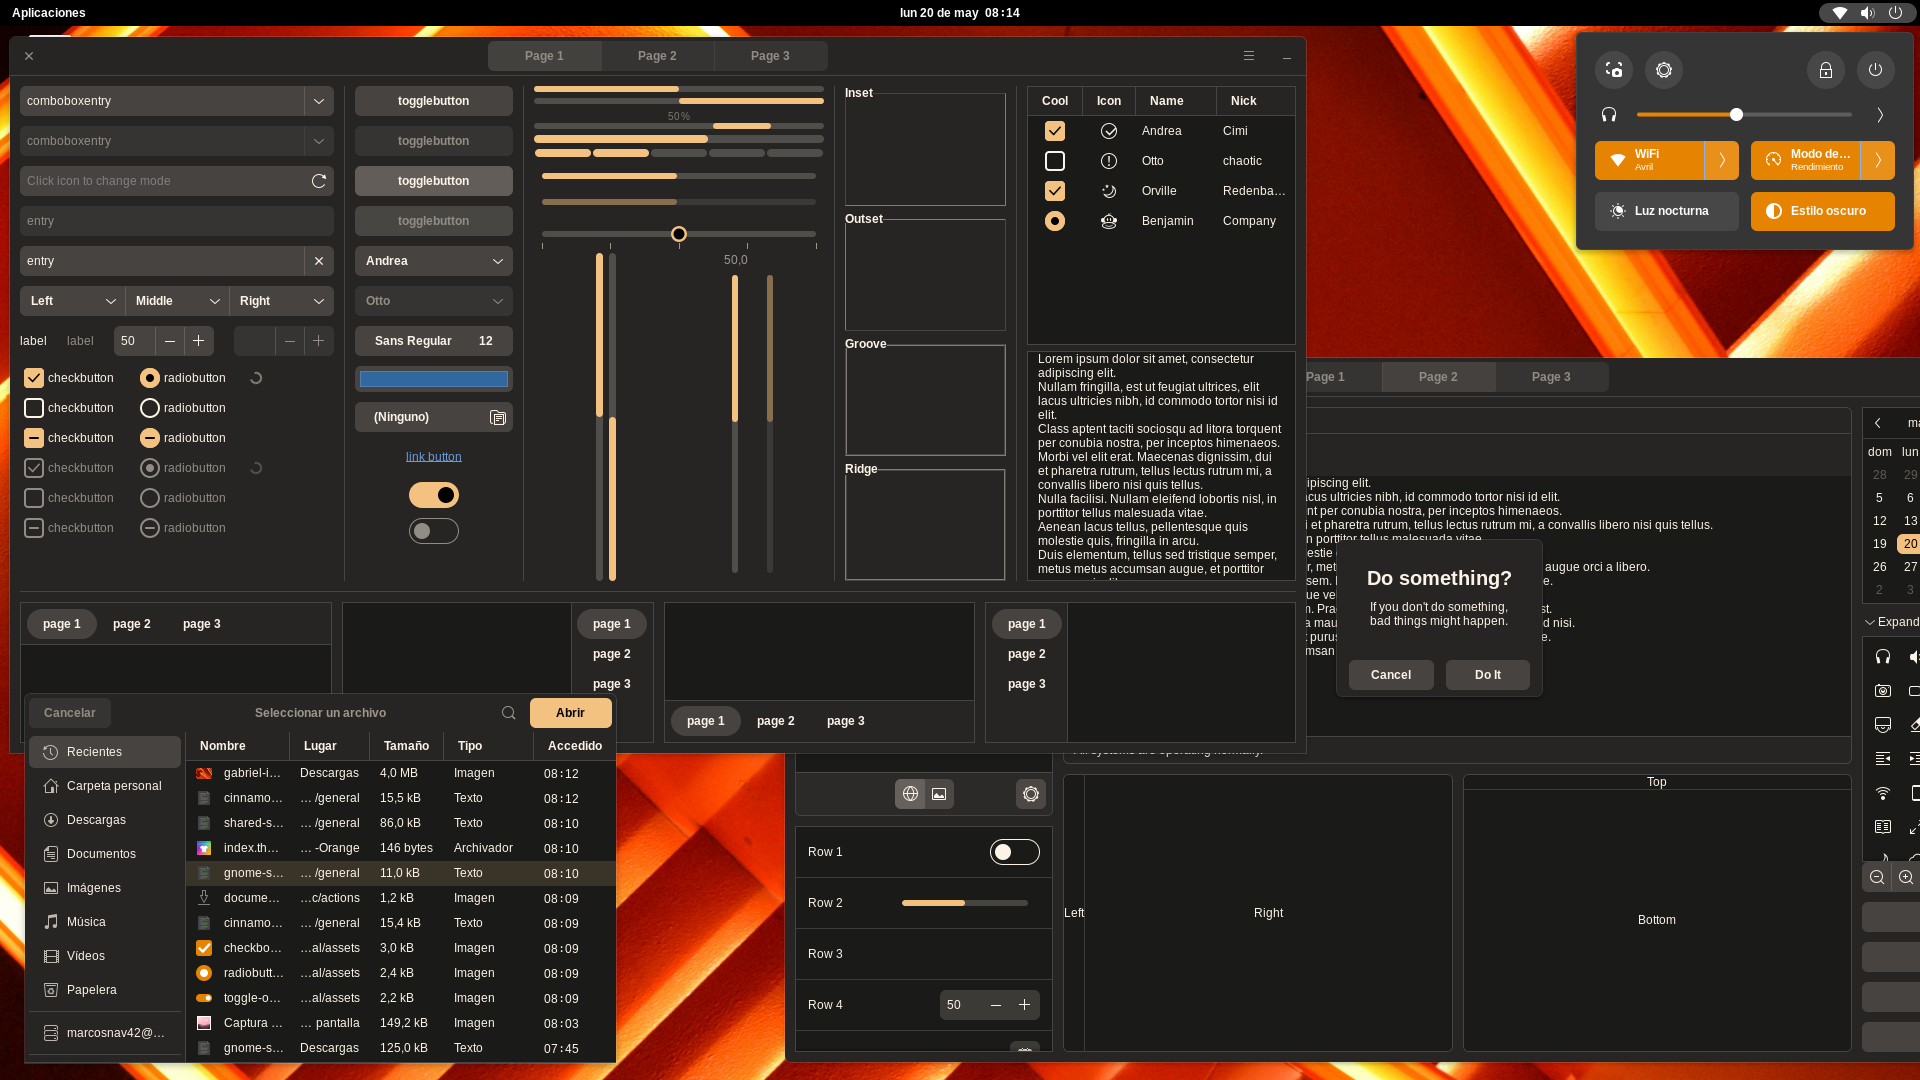Click the selected first radiobutton
This screenshot has height=1080, width=1920.
point(150,378)
